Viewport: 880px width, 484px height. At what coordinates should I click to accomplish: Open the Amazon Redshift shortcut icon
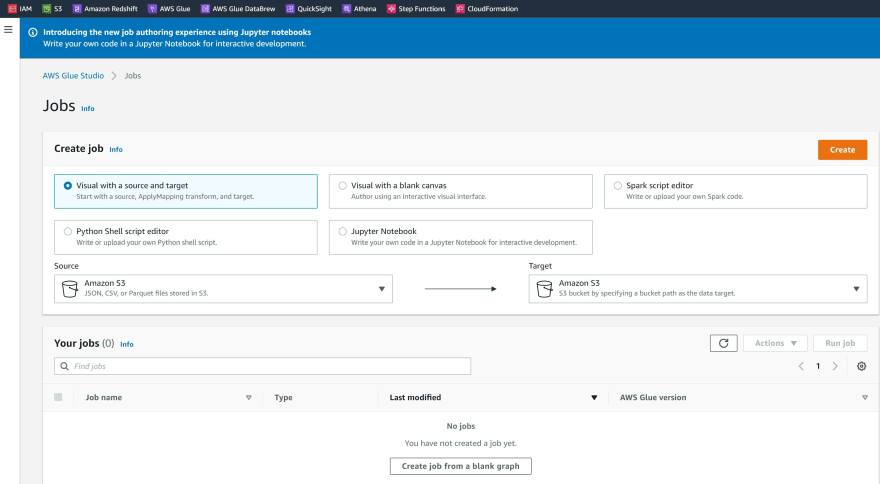pyautogui.click(x=77, y=9)
